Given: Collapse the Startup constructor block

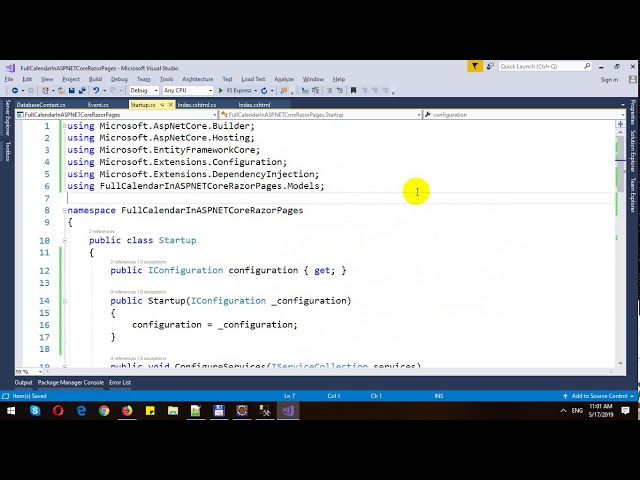Looking at the screenshot, I should coord(64,301).
